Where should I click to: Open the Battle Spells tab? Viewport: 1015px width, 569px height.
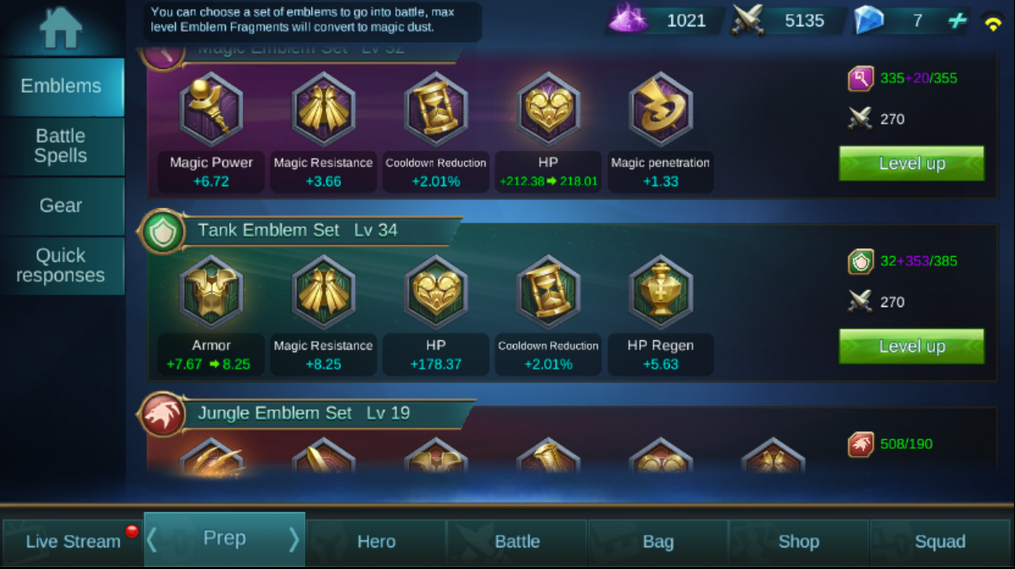coord(61,146)
